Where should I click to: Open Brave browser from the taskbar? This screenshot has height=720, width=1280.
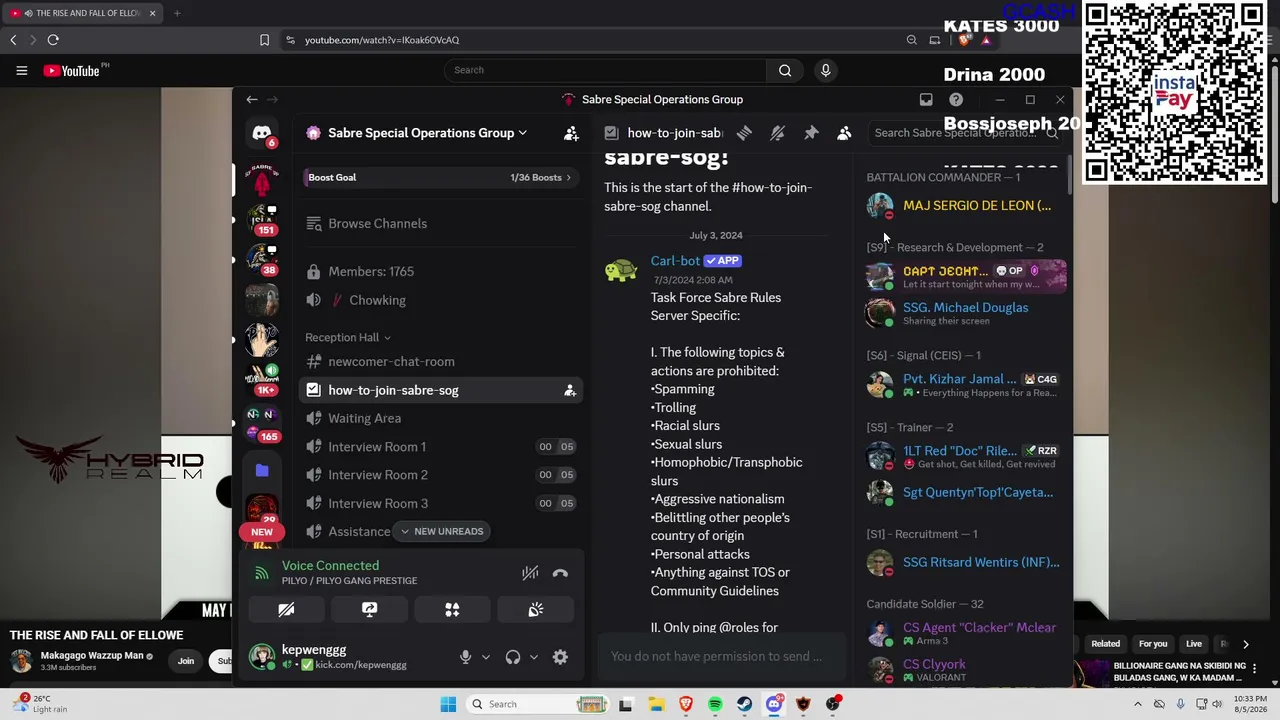tap(686, 704)
